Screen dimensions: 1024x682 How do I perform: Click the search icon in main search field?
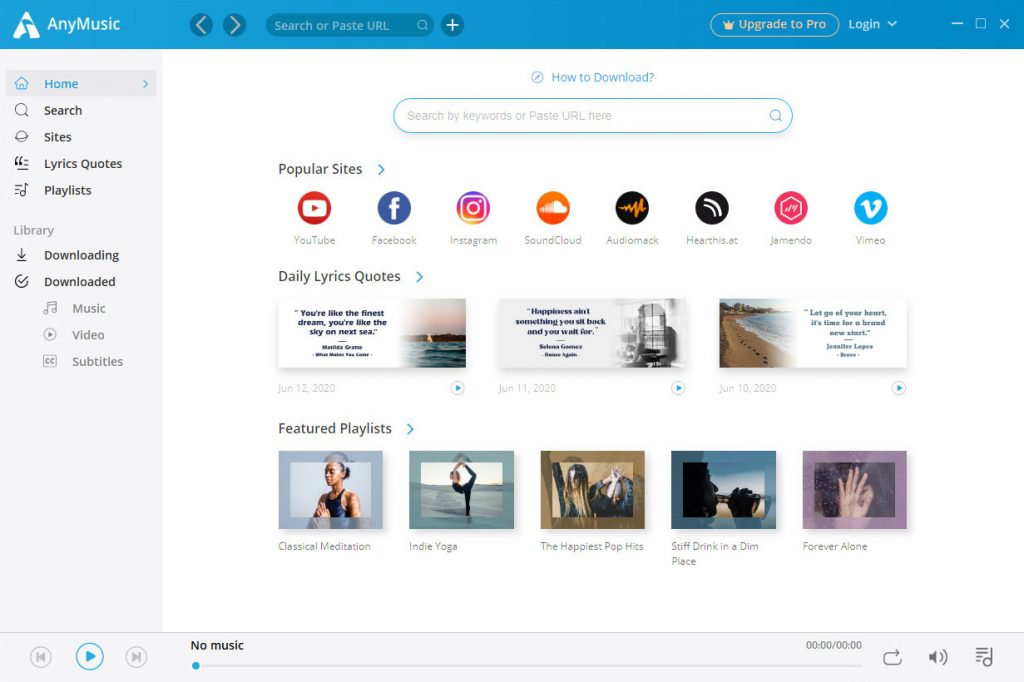(x=775, y=116)
